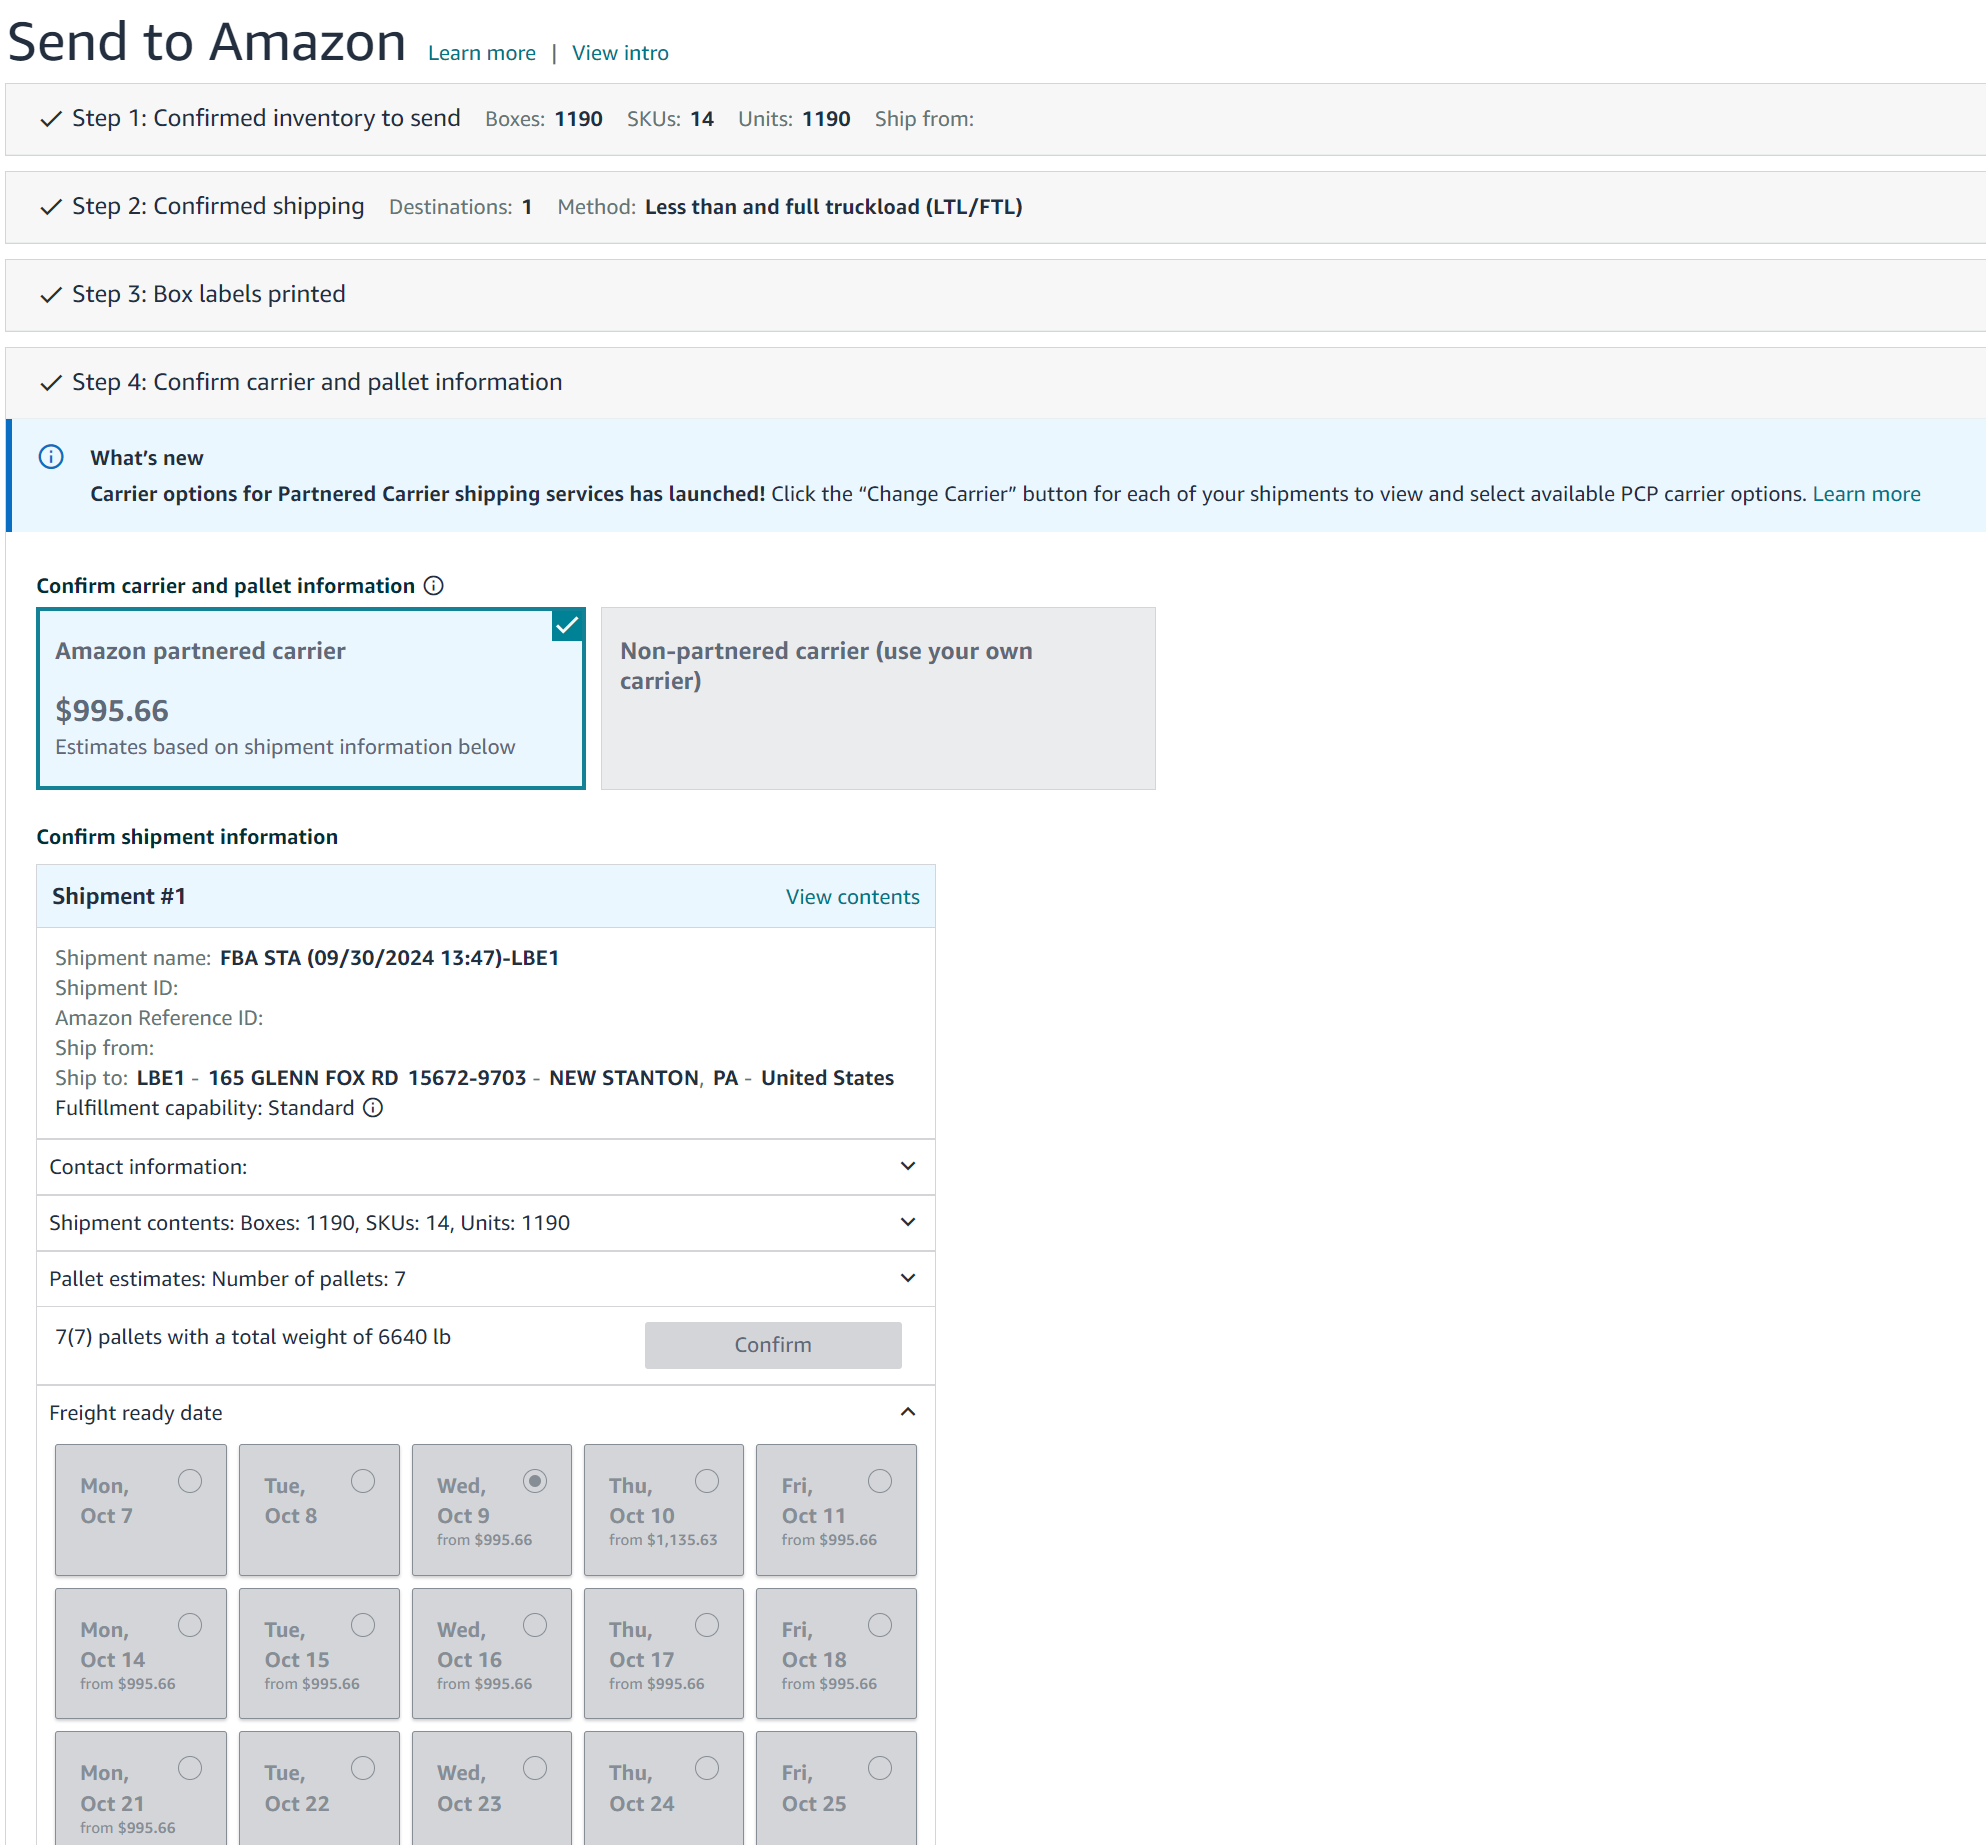Click info icon next to Fulfillment capability Standard

373,1108
